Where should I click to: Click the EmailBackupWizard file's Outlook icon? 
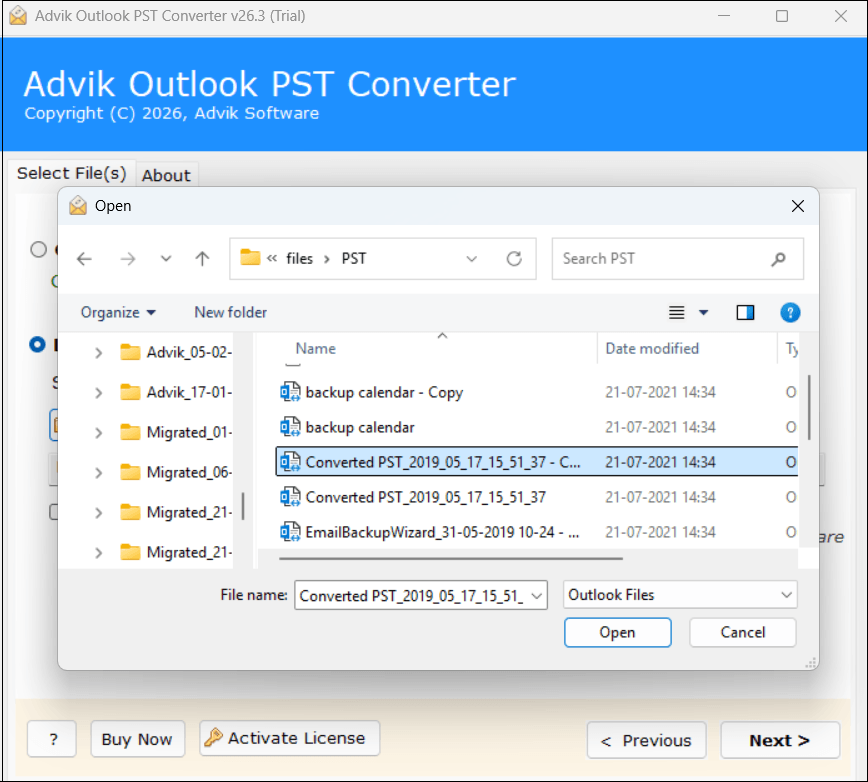pos(290,532)
